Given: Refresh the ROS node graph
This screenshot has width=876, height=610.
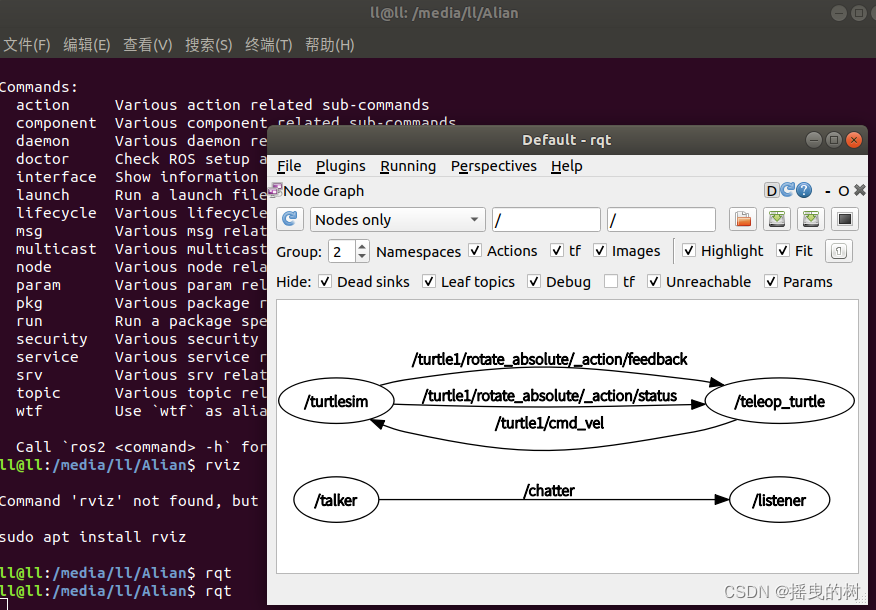Looking at the screenshot, I should tap(290, 219).
